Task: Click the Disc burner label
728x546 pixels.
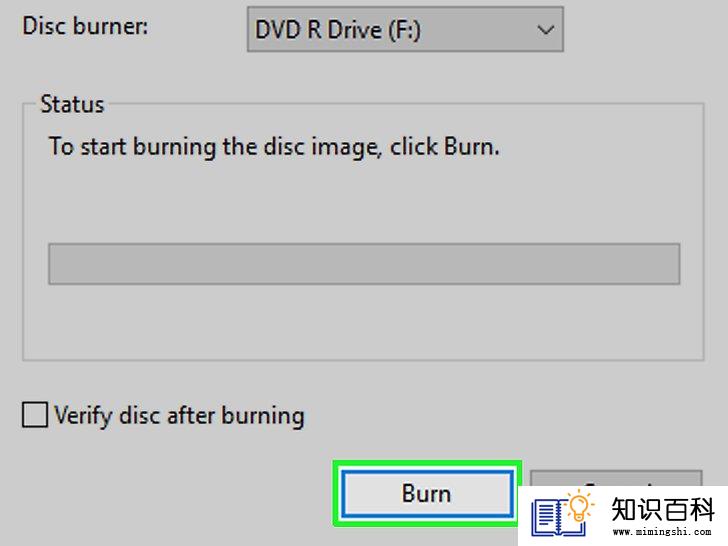Action: click(85, 26)
